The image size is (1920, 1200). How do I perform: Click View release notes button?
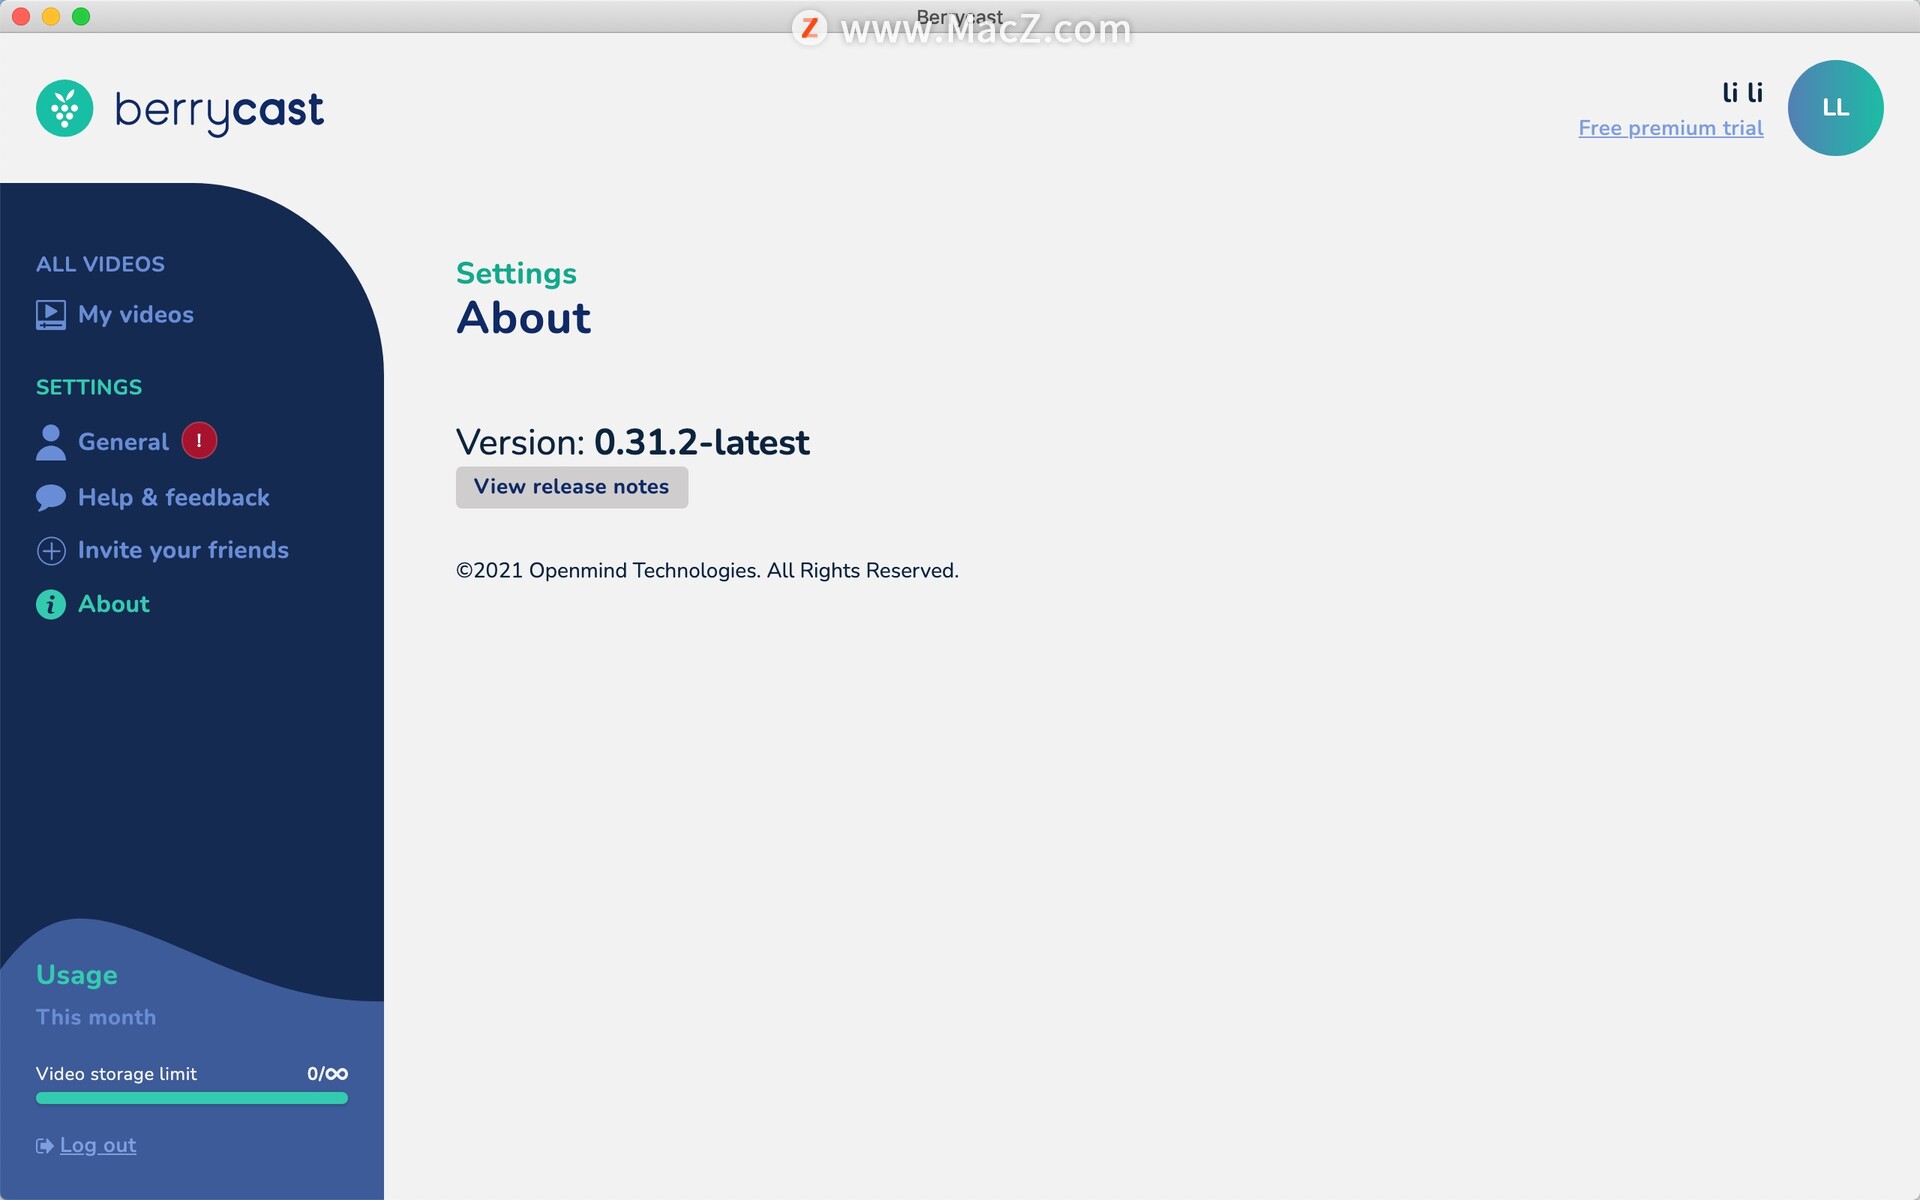coord(572,487)
